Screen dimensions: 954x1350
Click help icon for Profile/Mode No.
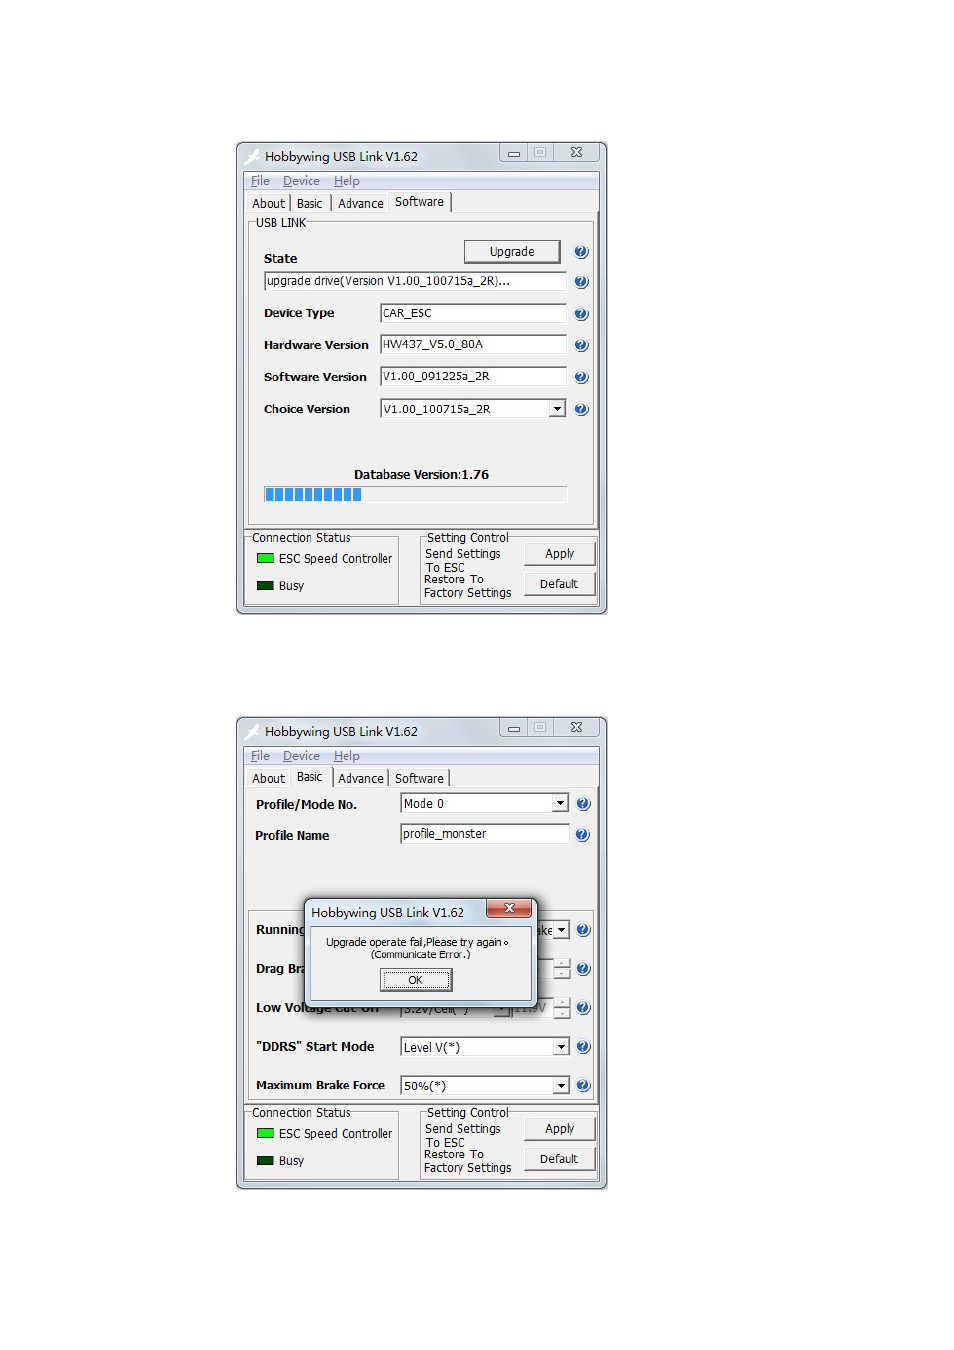(583, 804)
